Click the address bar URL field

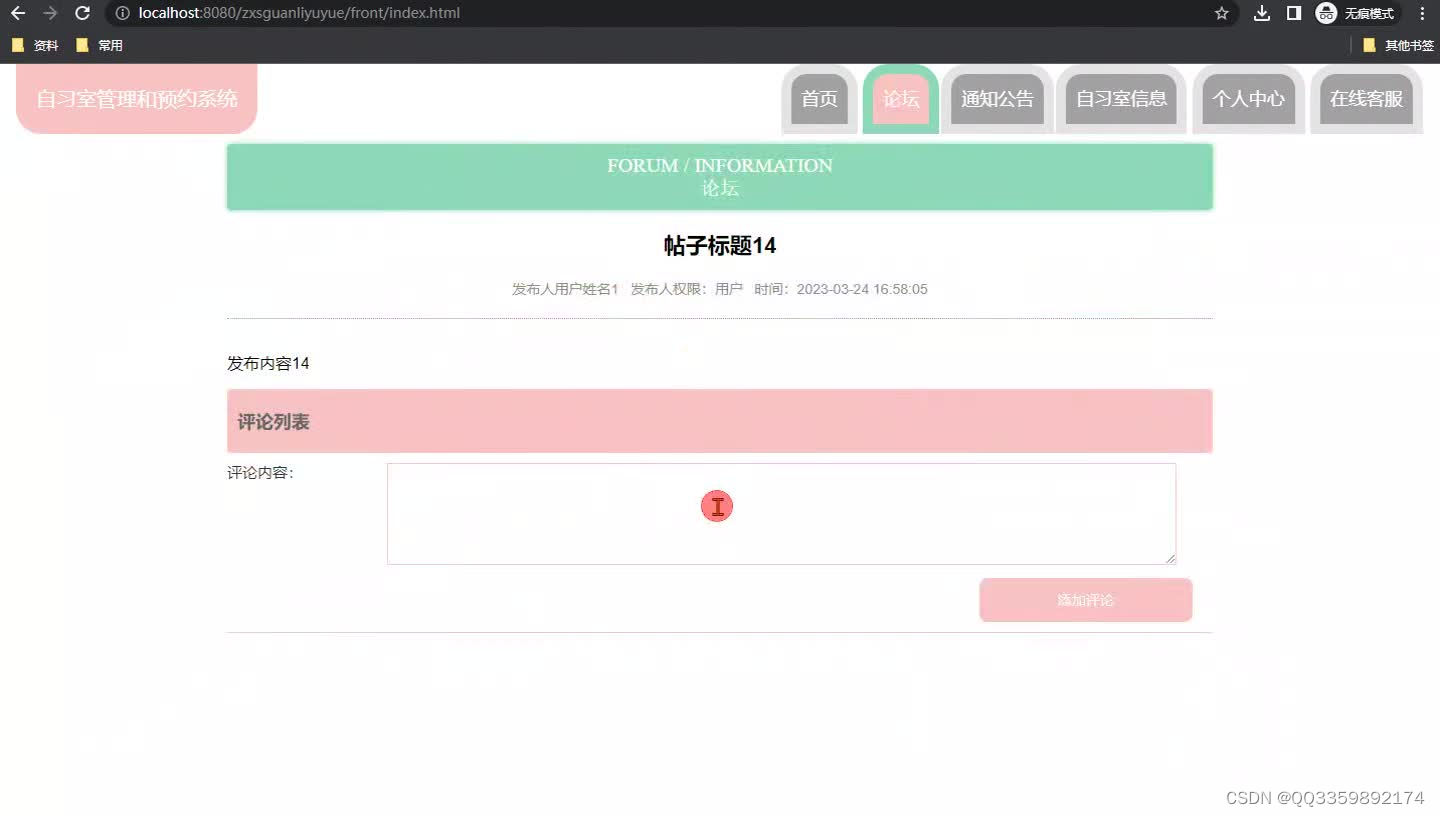(x=670, y=13)
